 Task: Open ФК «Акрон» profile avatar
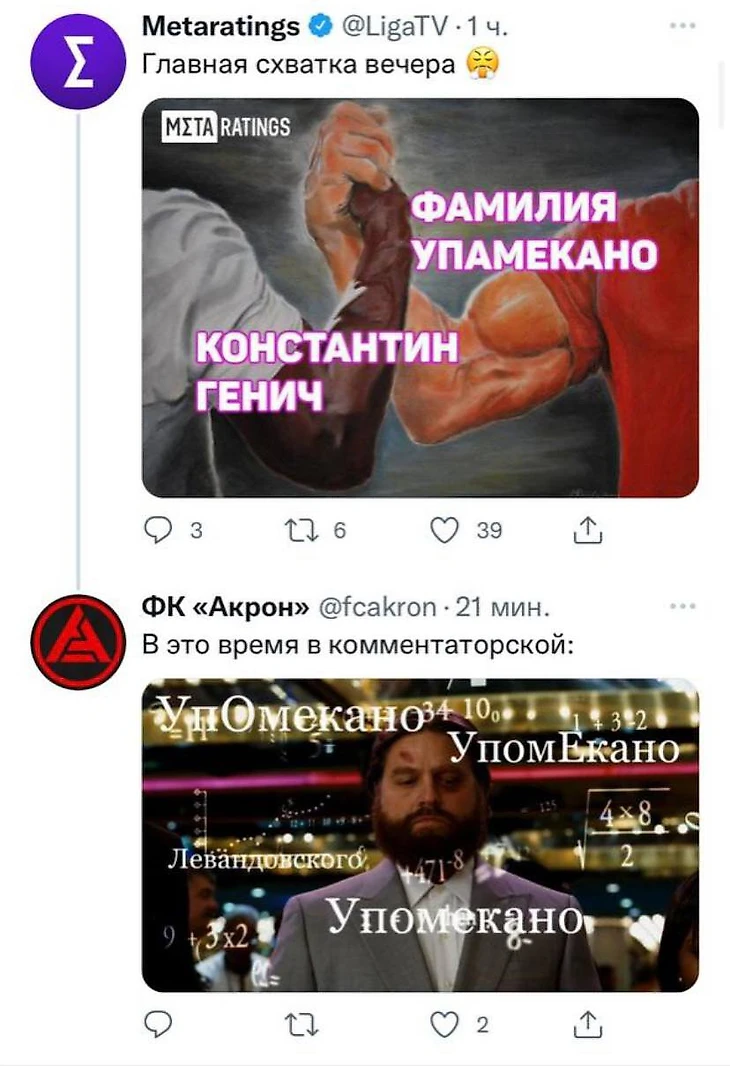pos(78,642)
